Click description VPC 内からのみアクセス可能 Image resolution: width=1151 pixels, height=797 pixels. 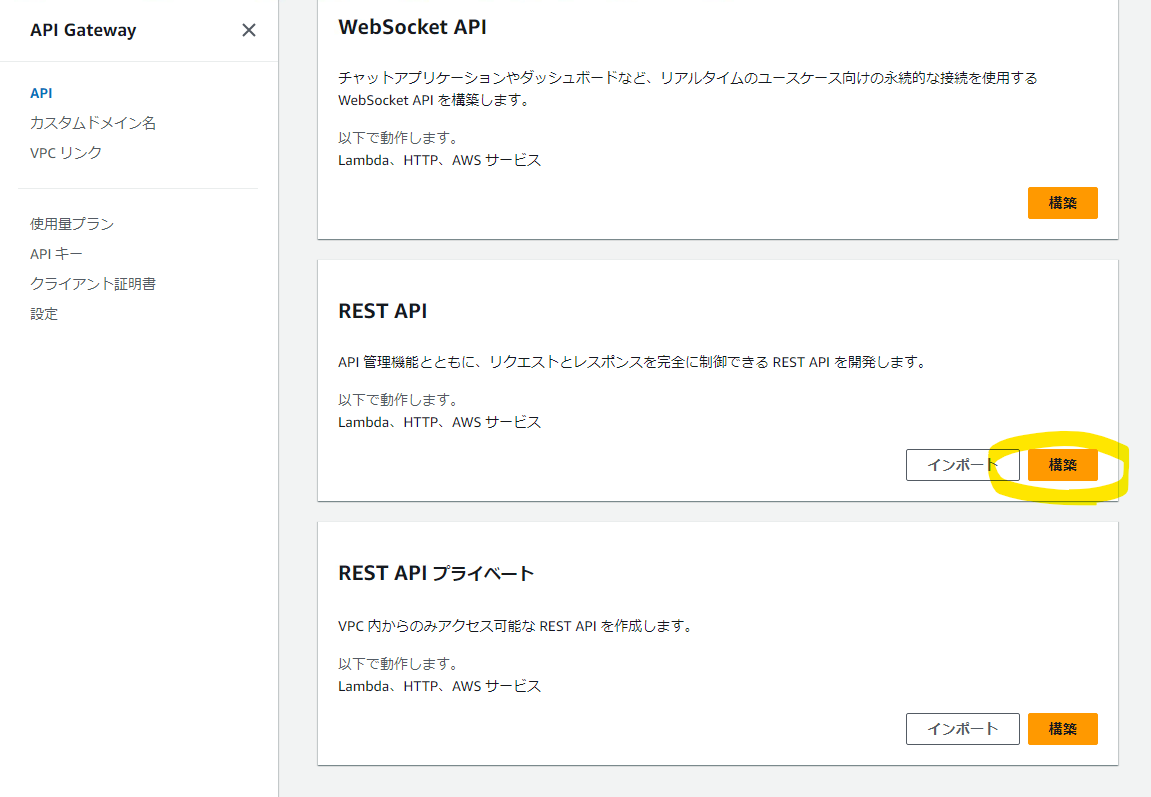click(515, 626)
